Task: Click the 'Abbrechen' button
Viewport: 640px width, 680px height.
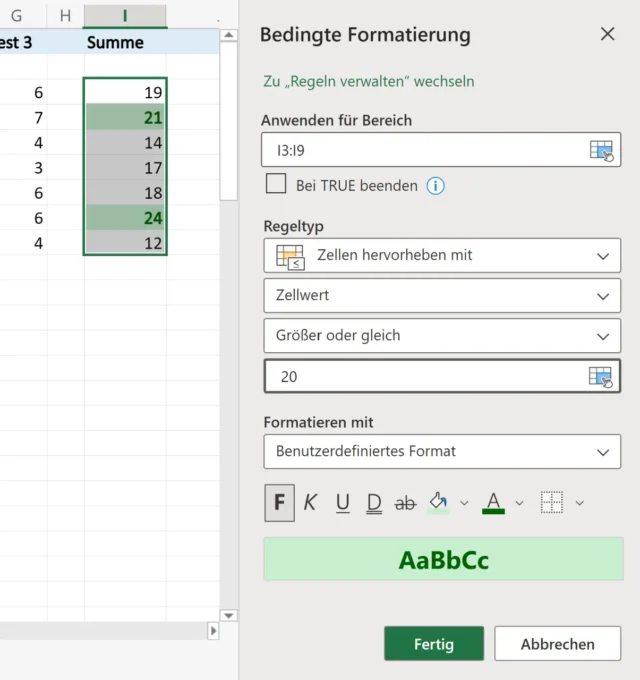Action: [x=557, y=644]
